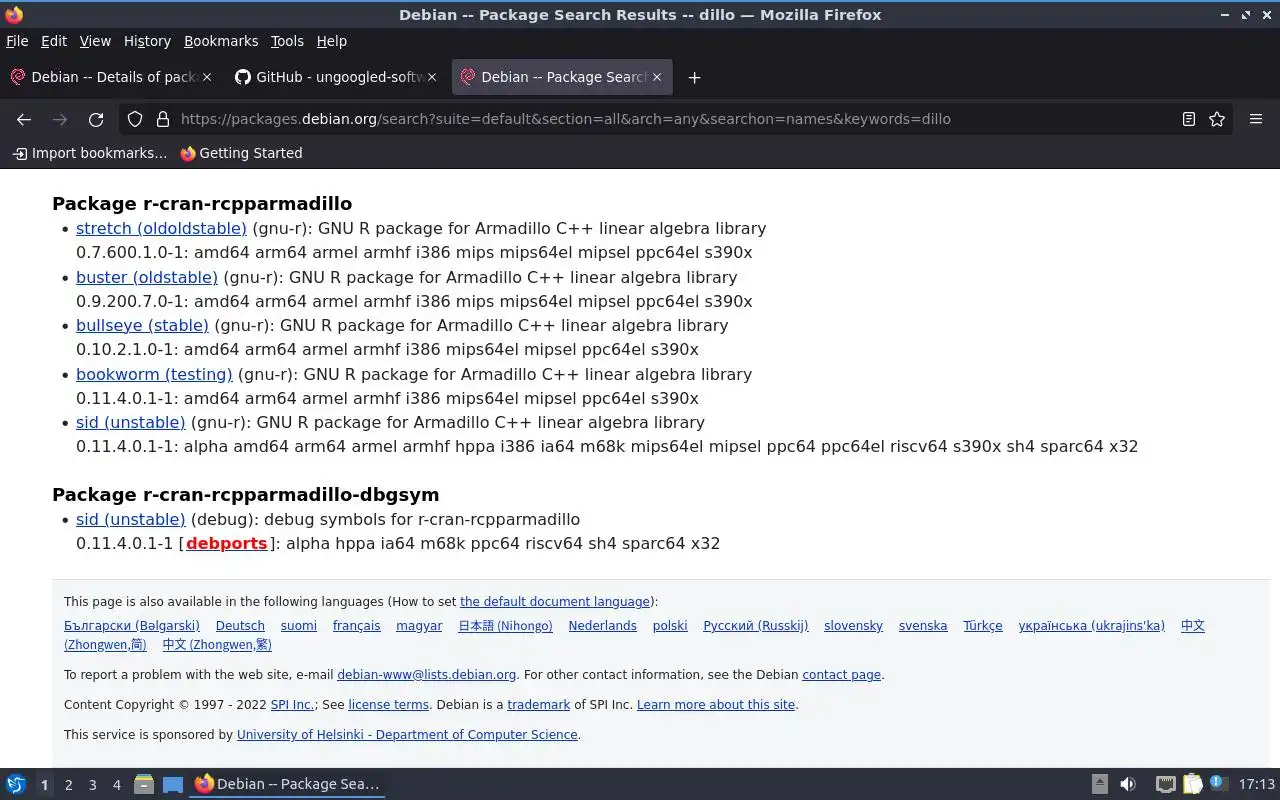1280x800 pixels.
Task: Select the Türkçe language link
Action: tap(983, 625)
